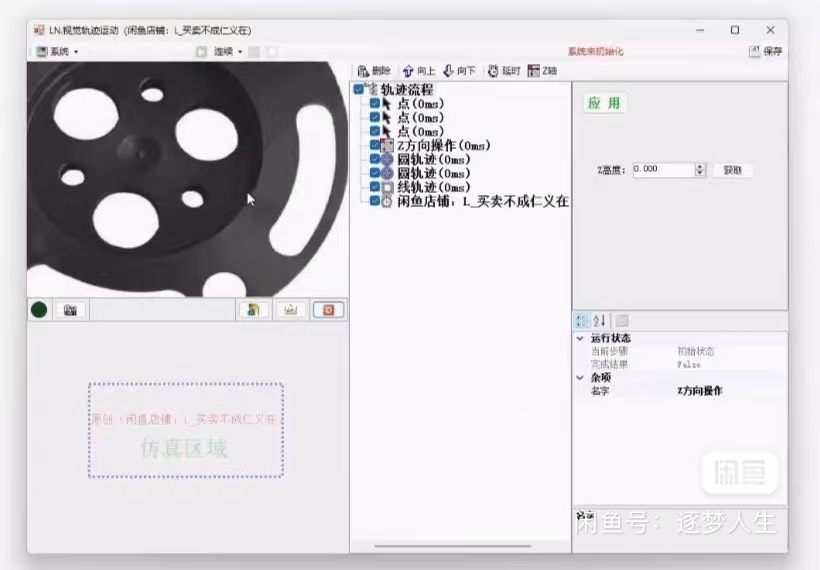820x570 pixels.
Task: Uncheck the first 点(0ms) step checkbox
Action: click(x=375, y=103)
